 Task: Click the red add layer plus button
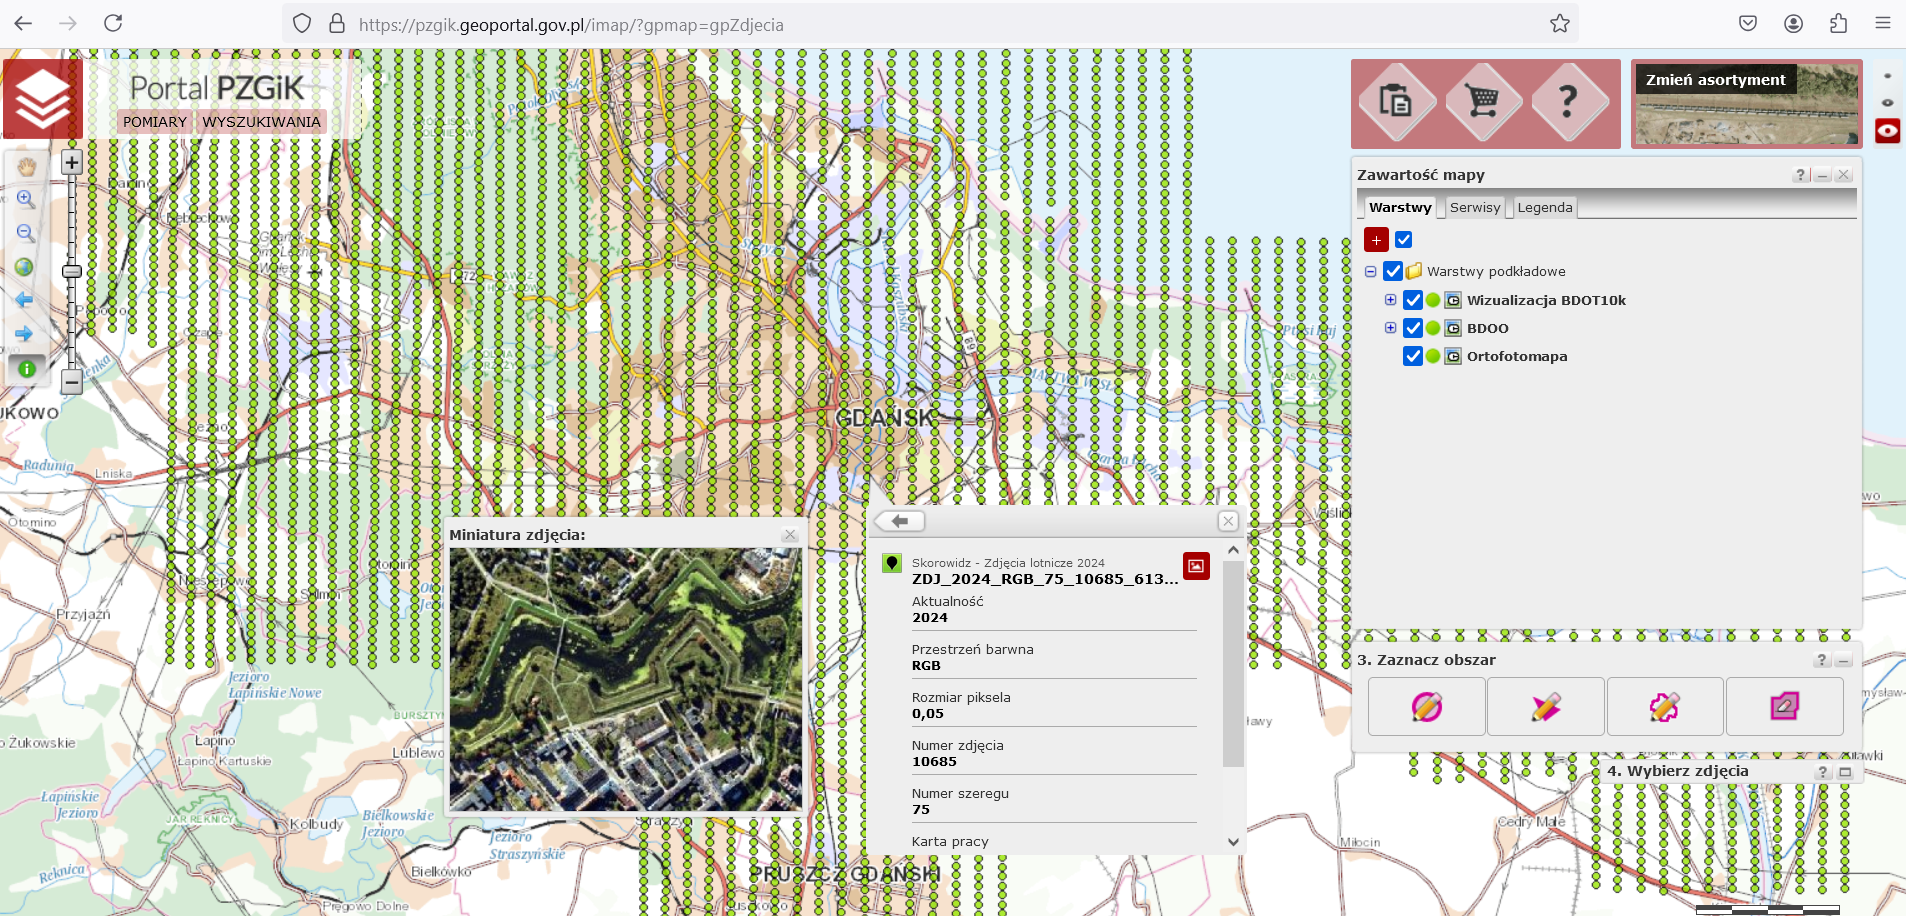[1376, 240]
